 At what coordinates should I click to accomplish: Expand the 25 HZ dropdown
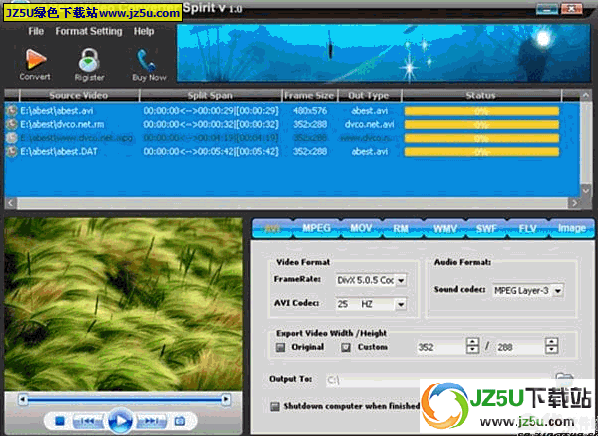(401, 304)
